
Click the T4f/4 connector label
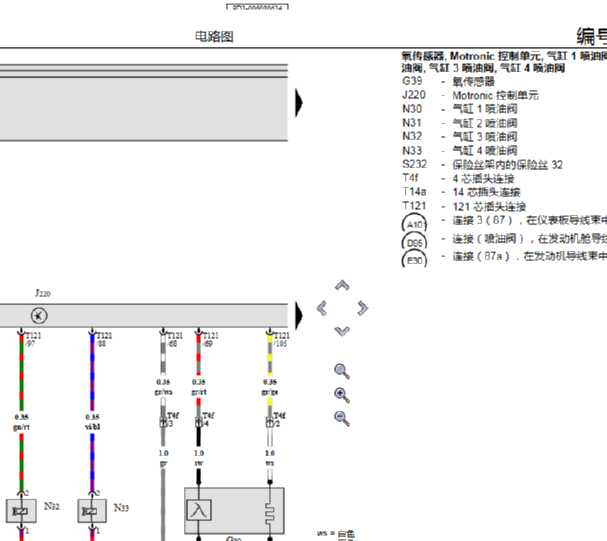(x=208, y=419)
